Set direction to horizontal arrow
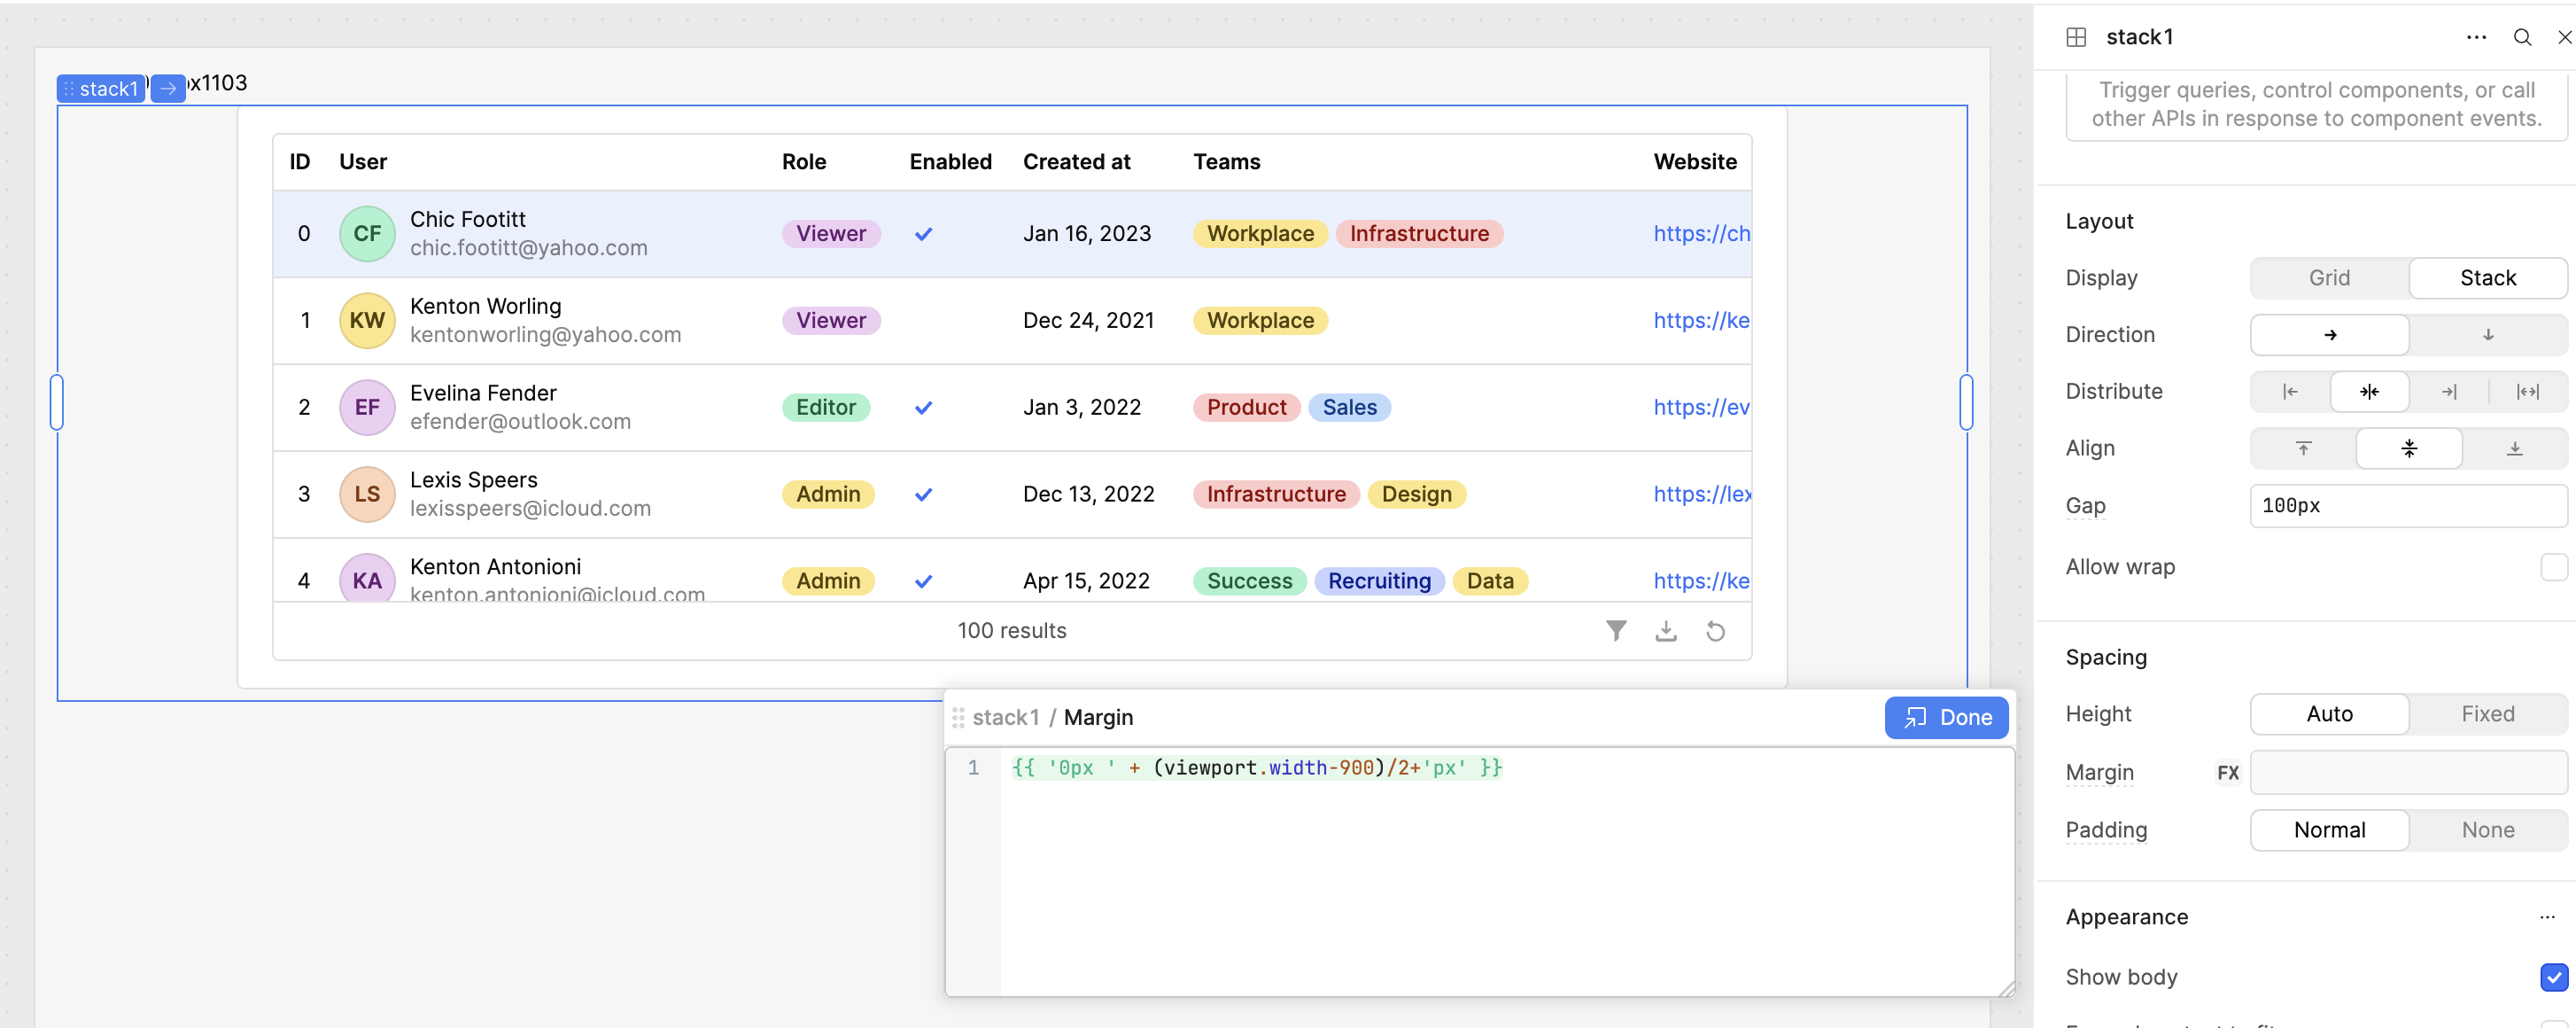Screen dimensions: 2576x1028 (x=2329, y=335)
